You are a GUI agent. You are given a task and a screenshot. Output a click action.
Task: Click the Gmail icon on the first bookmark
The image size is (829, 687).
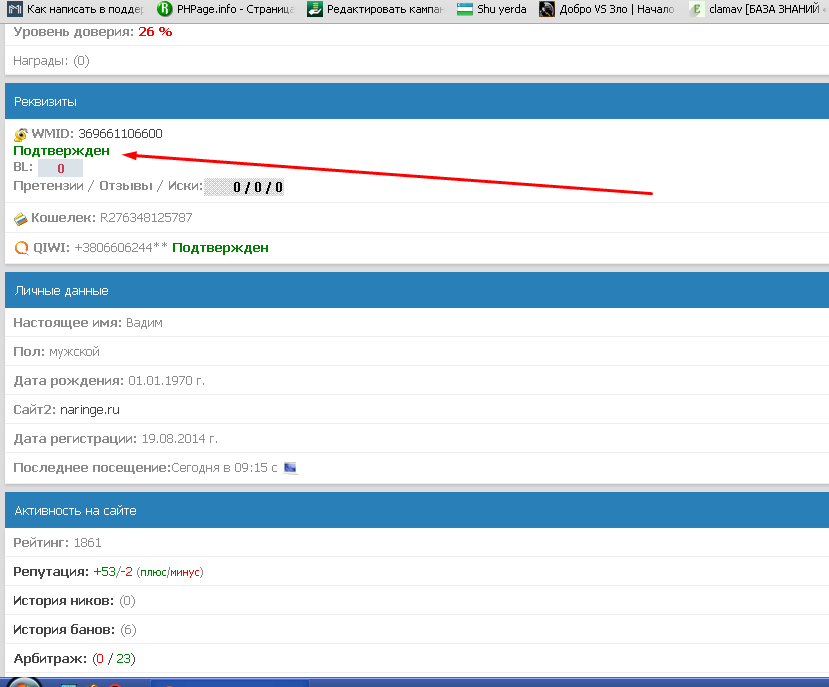[14, 9]
